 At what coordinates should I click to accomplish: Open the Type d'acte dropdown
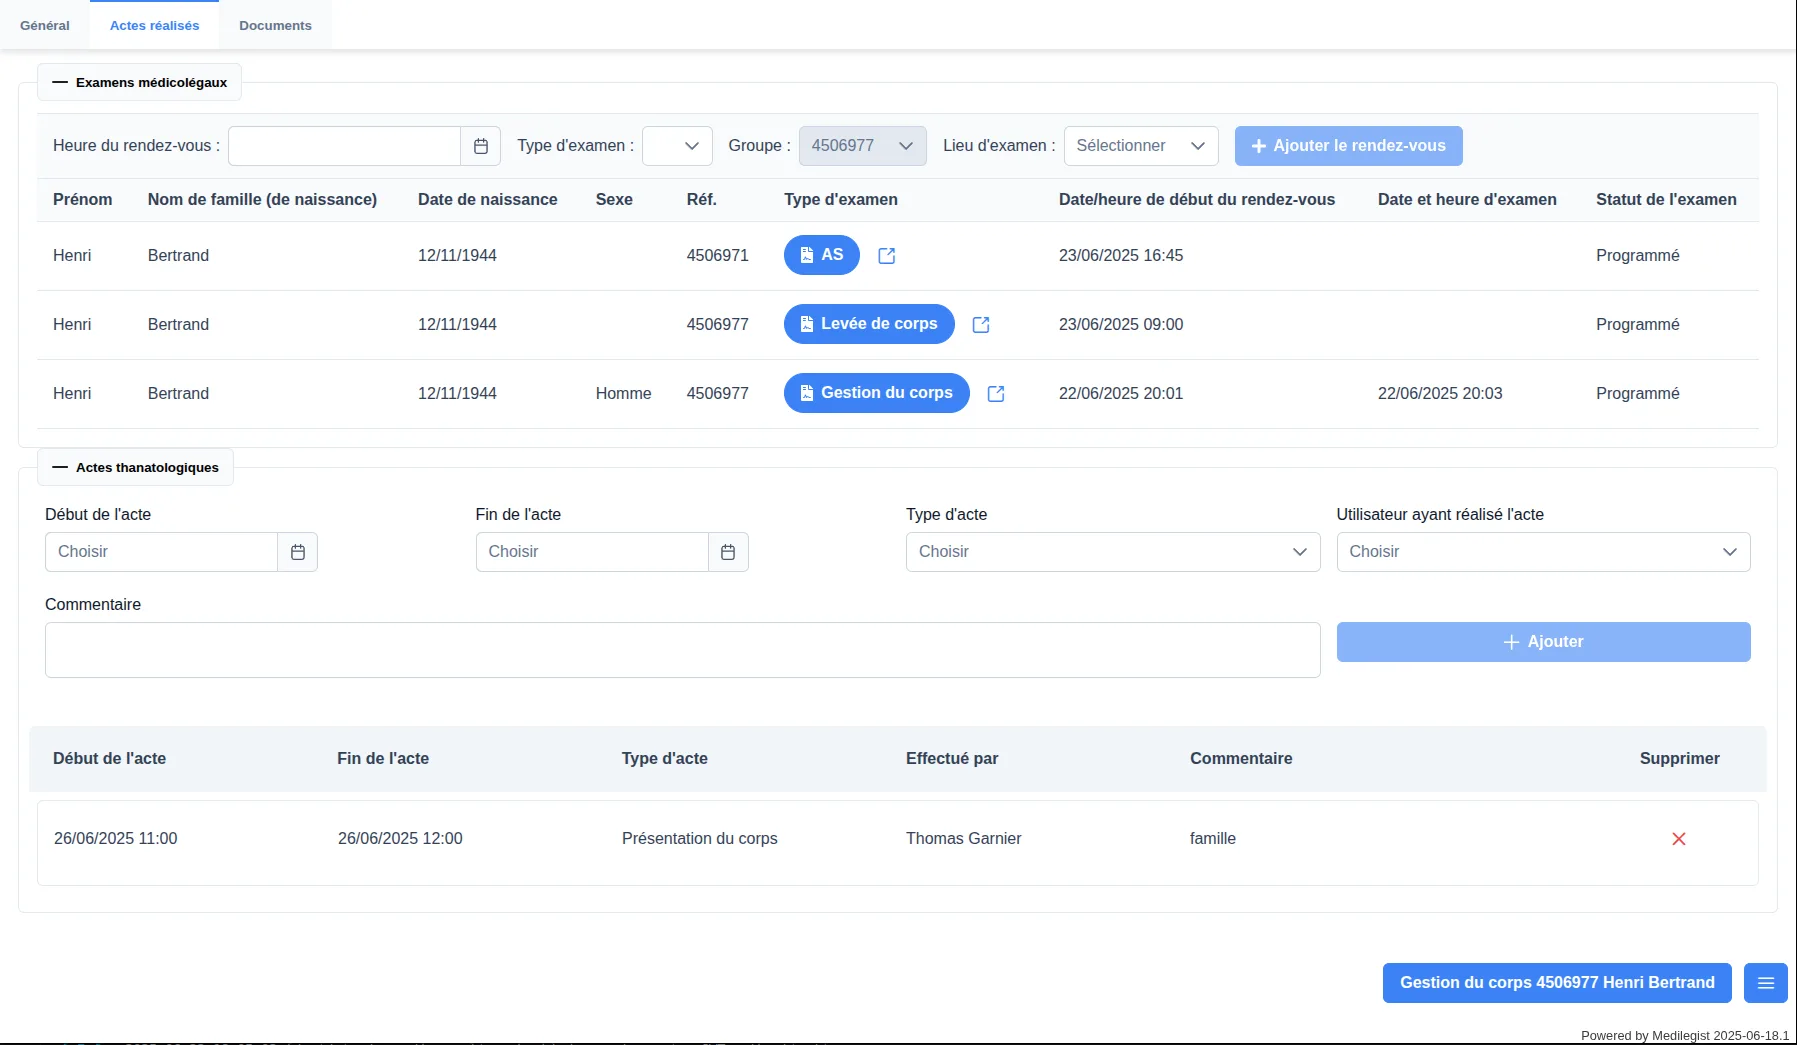pyautogui.click(x=1113, y=552)
